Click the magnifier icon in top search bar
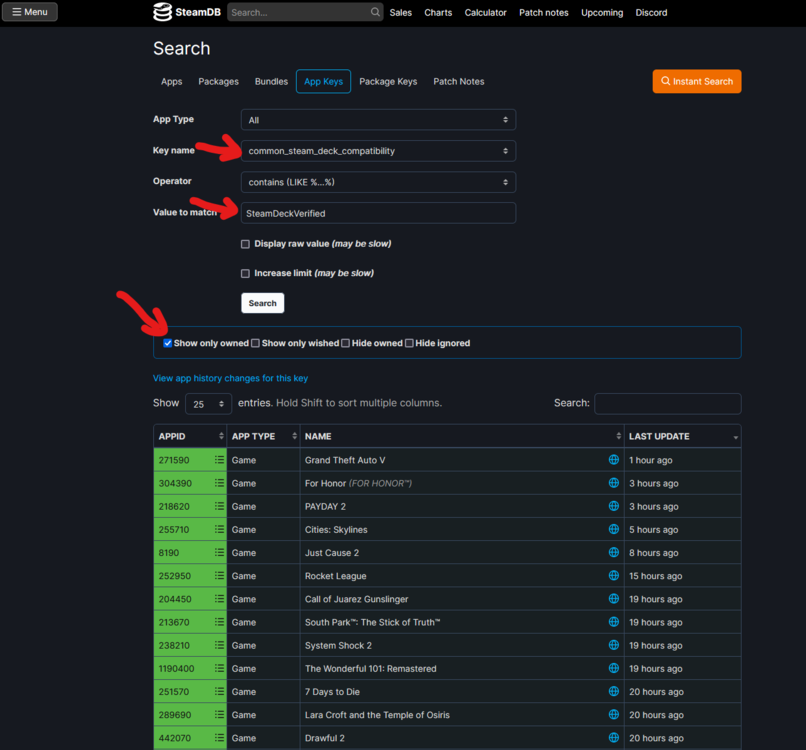 pos(375,13)
